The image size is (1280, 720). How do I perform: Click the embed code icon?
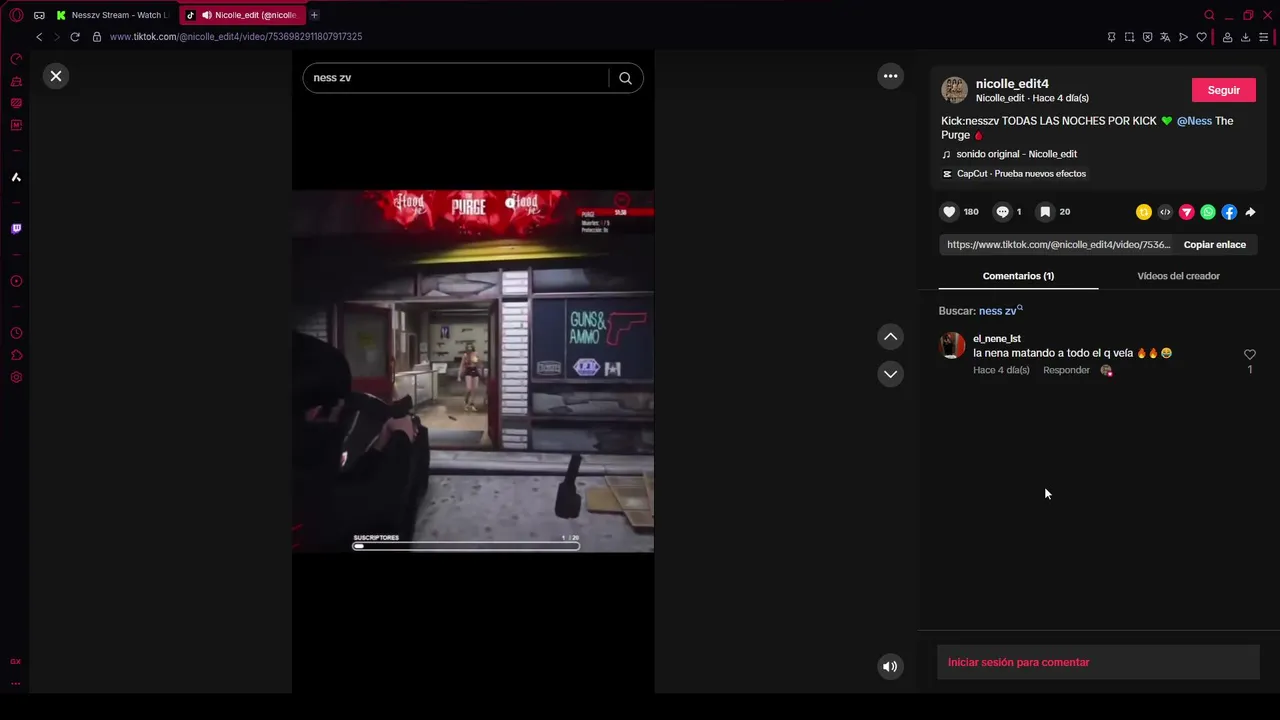pos(1165,212)
